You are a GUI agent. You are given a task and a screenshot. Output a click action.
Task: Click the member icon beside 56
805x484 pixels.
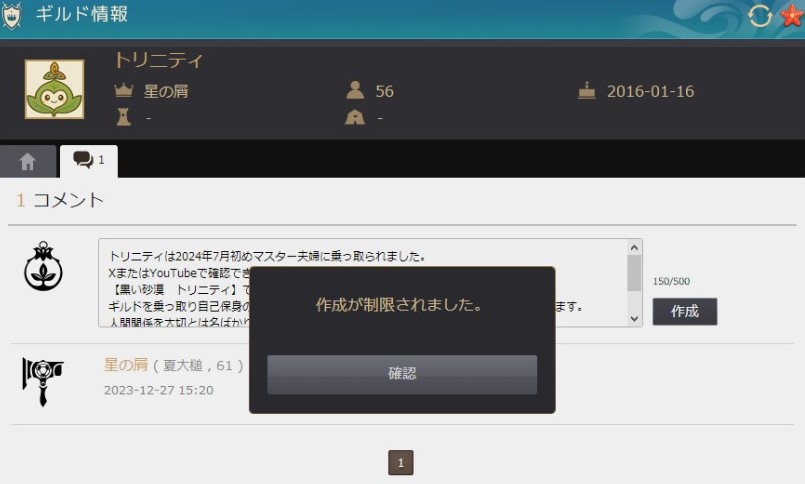tap(354, 92)
